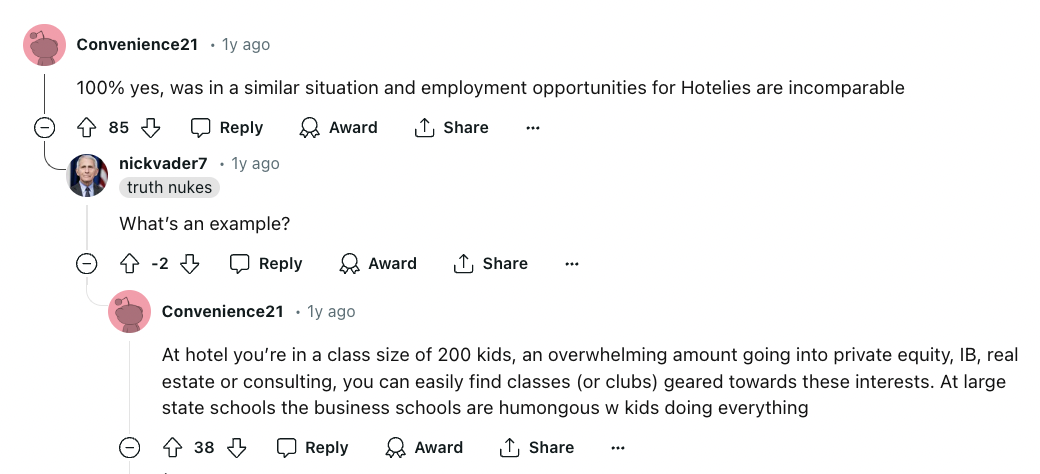Click the "truth nukes" user flair

[x=169, y=188]
